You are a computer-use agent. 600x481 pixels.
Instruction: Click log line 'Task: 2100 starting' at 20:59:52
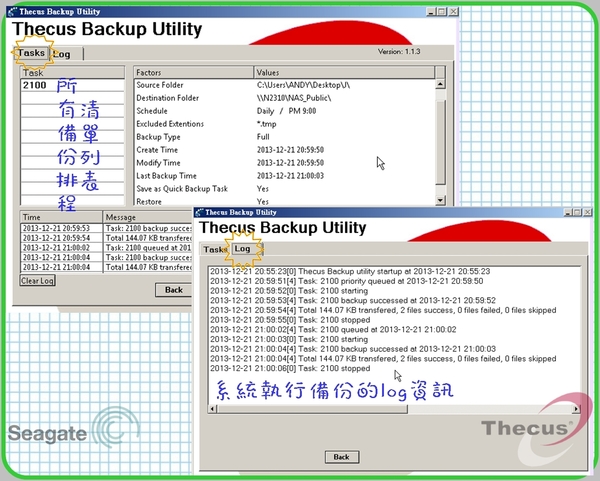[289, 291]
